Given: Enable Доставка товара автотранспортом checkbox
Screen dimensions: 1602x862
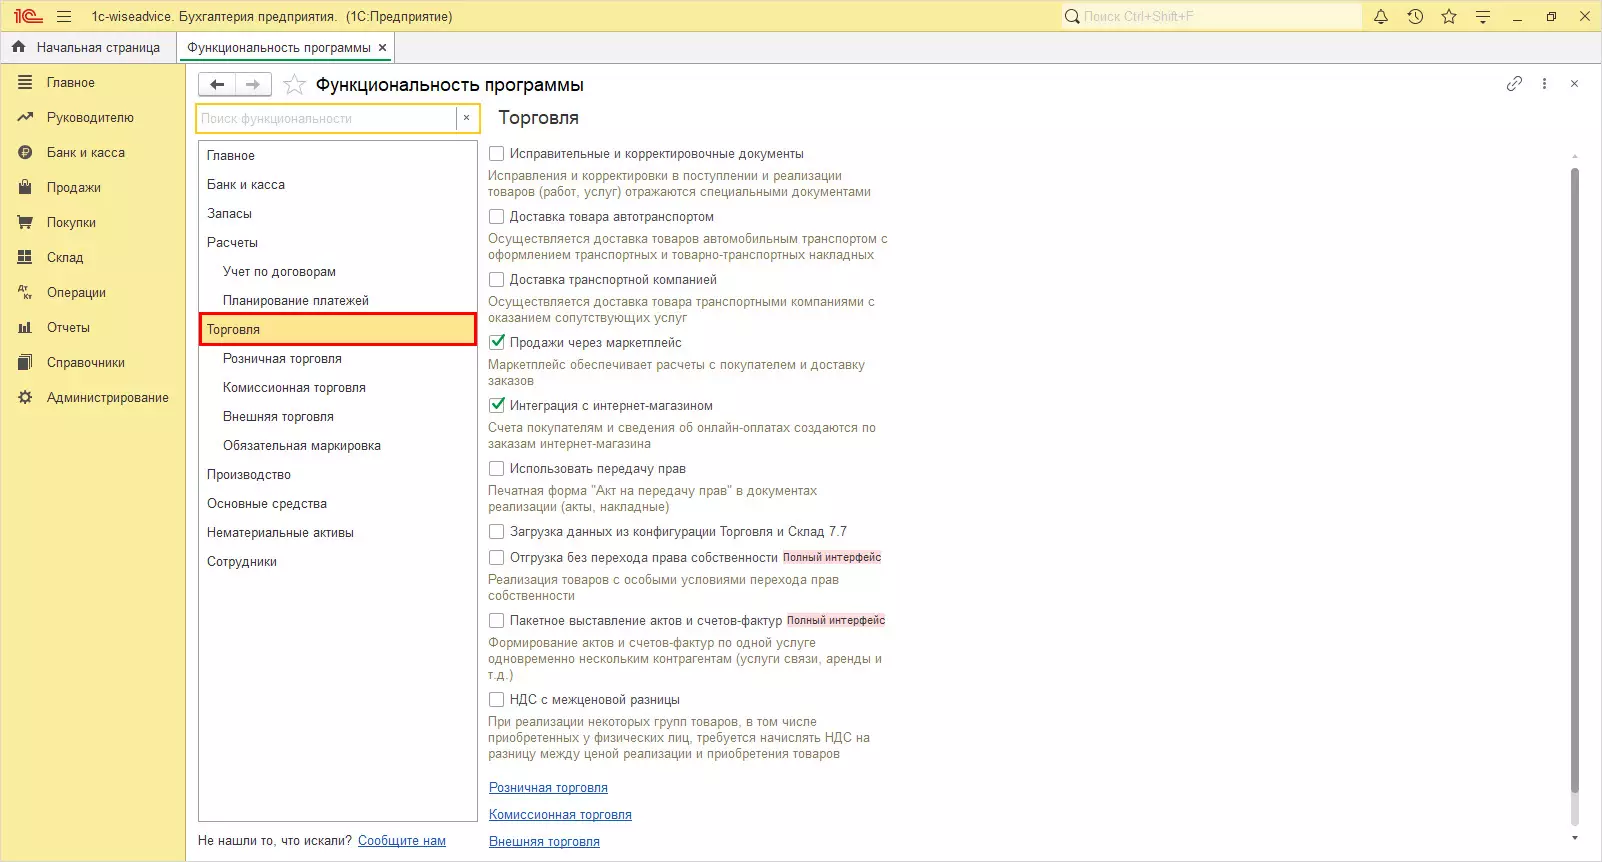Looking at the screenshot, I should (x=496, y=217).
